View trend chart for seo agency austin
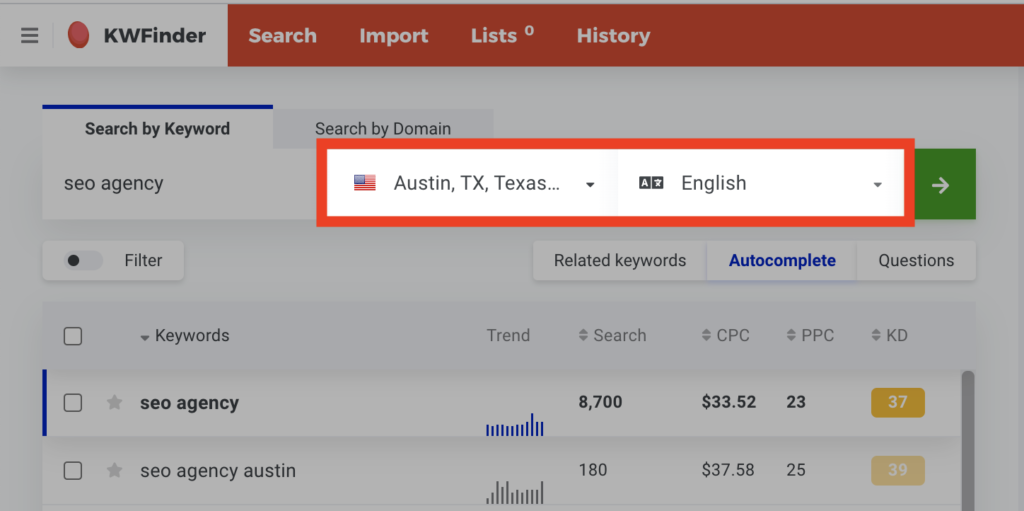Viewport: 1024px width, 511px height. pos(515,492)
